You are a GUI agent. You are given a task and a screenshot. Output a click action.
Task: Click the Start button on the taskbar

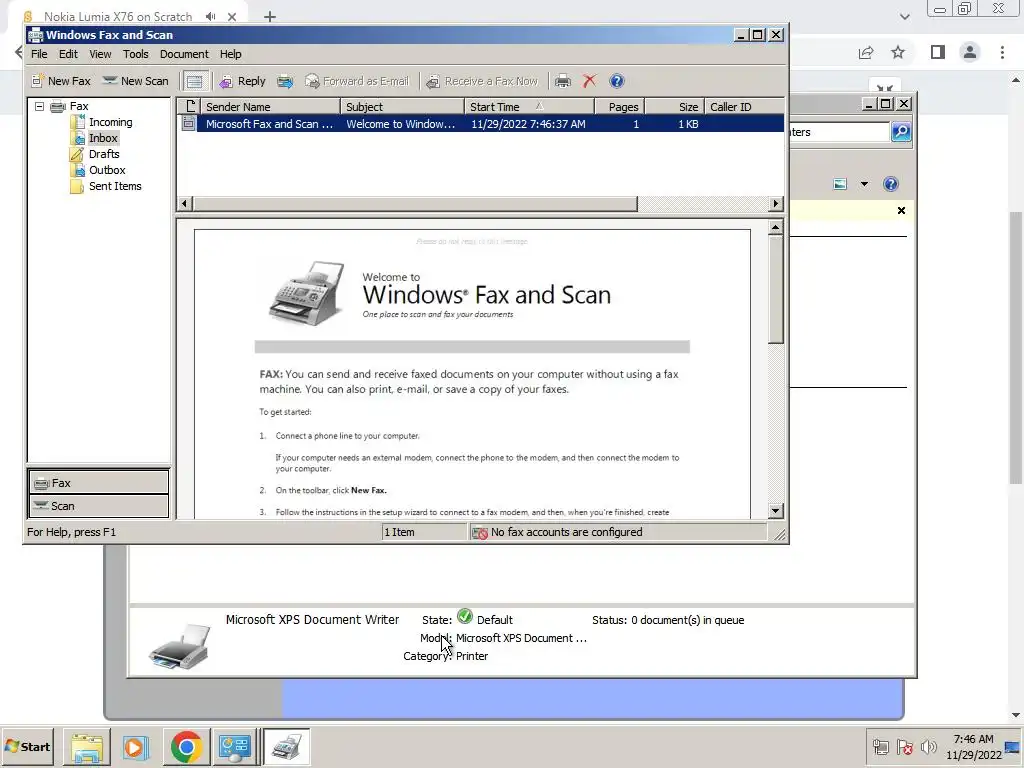pyautogui.click(x=28, y=746)
